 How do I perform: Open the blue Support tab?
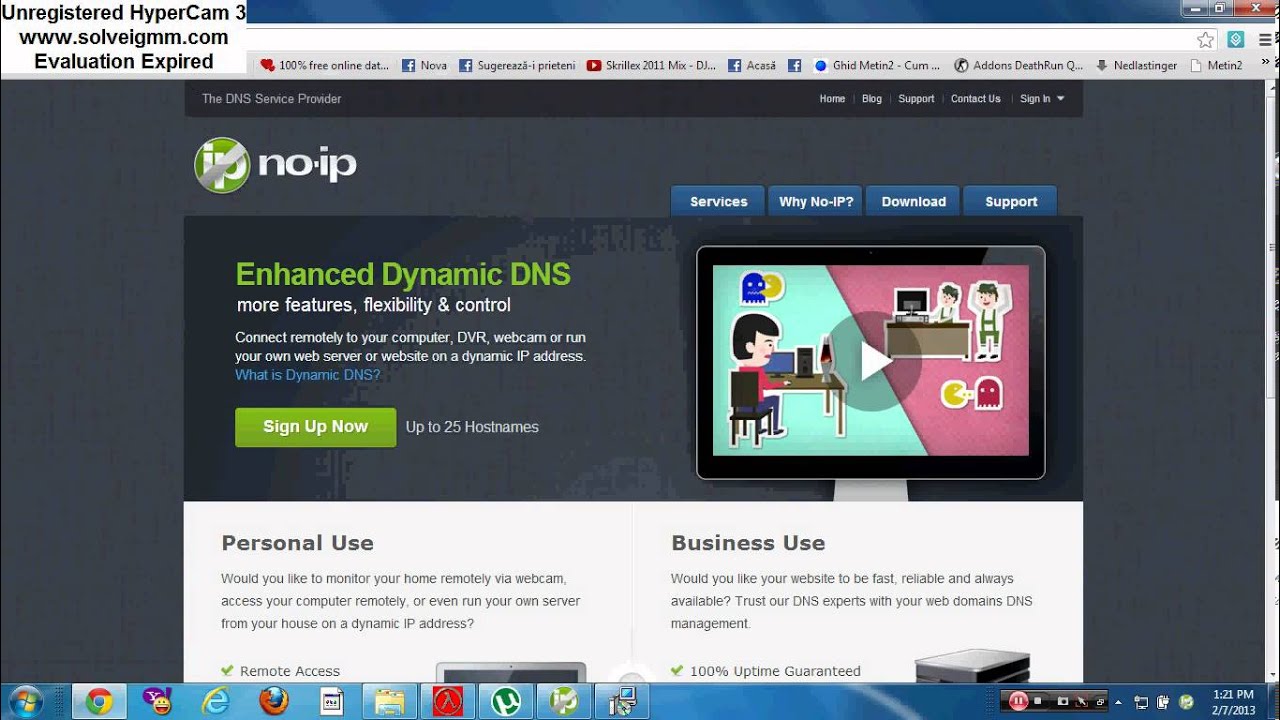click(x=1011, y=201)
